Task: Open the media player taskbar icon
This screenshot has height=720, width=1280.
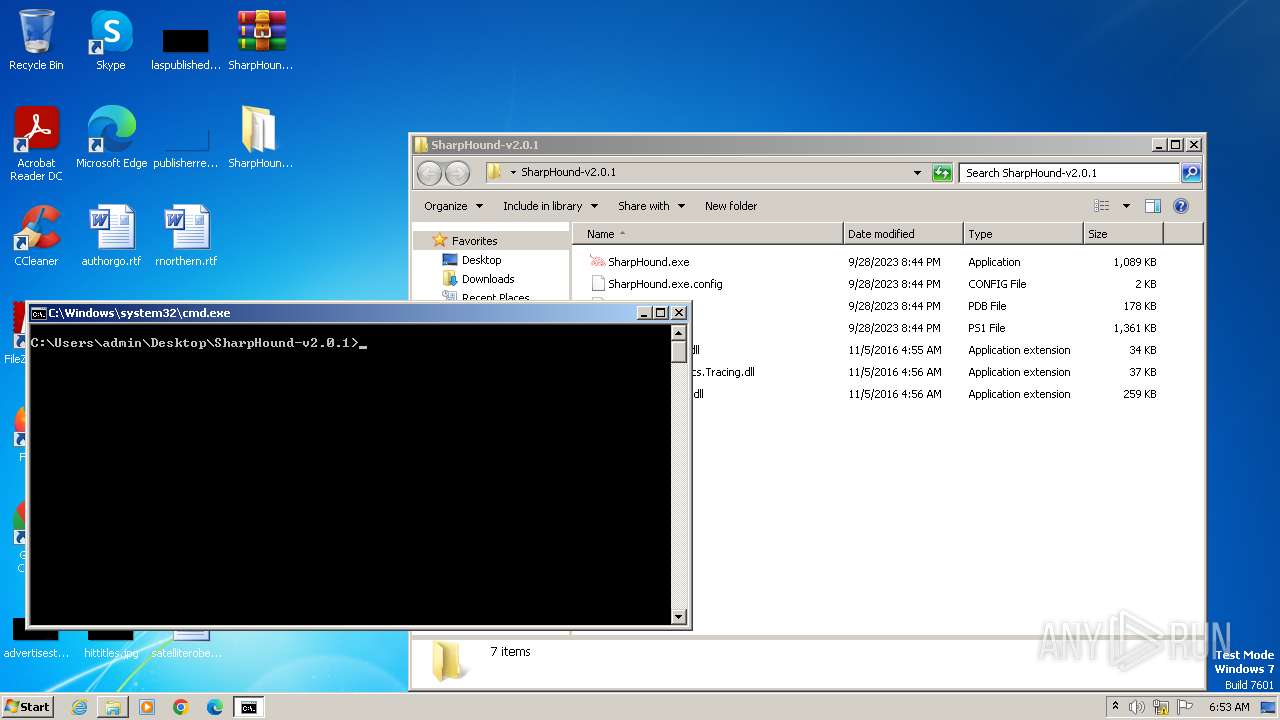Action: coord(147,707)
